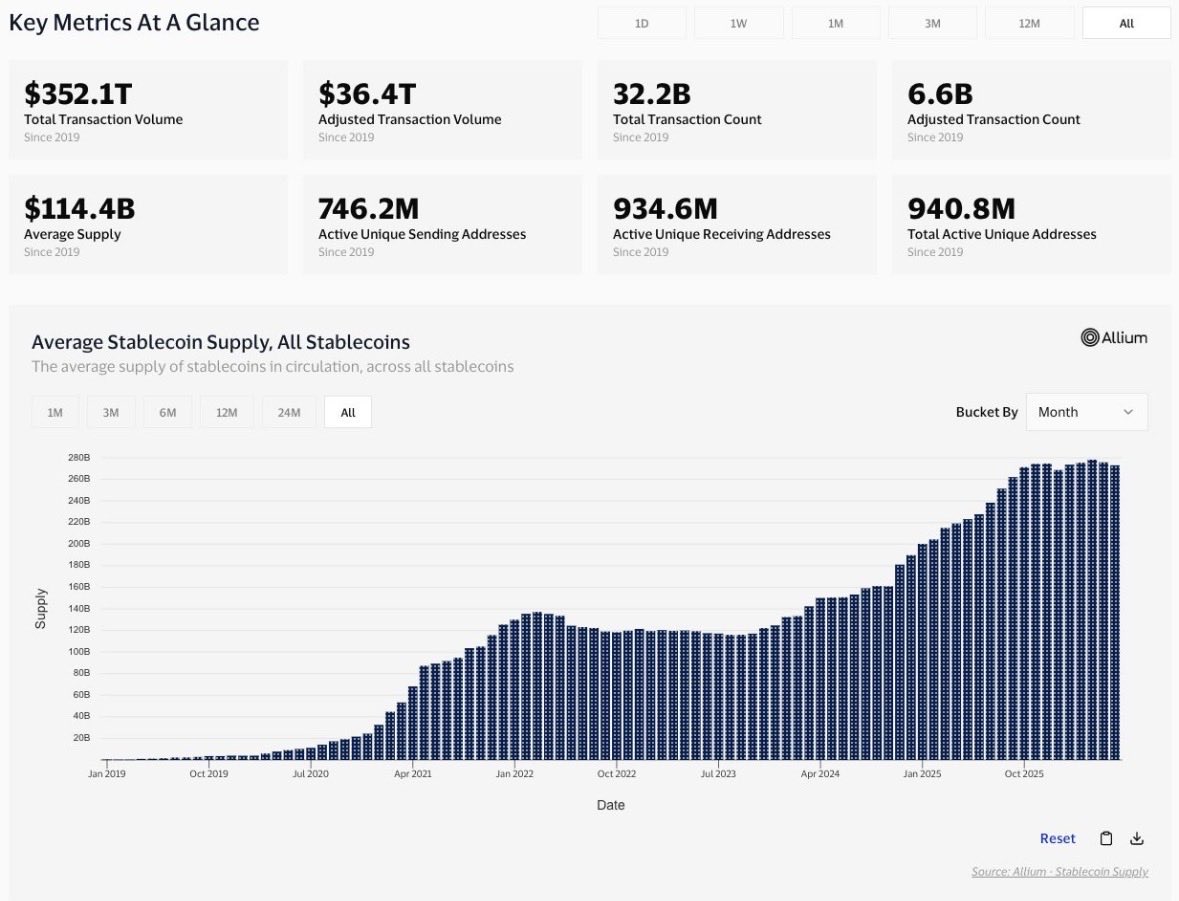Select the All key metrics range at top

pos(1126,23)
